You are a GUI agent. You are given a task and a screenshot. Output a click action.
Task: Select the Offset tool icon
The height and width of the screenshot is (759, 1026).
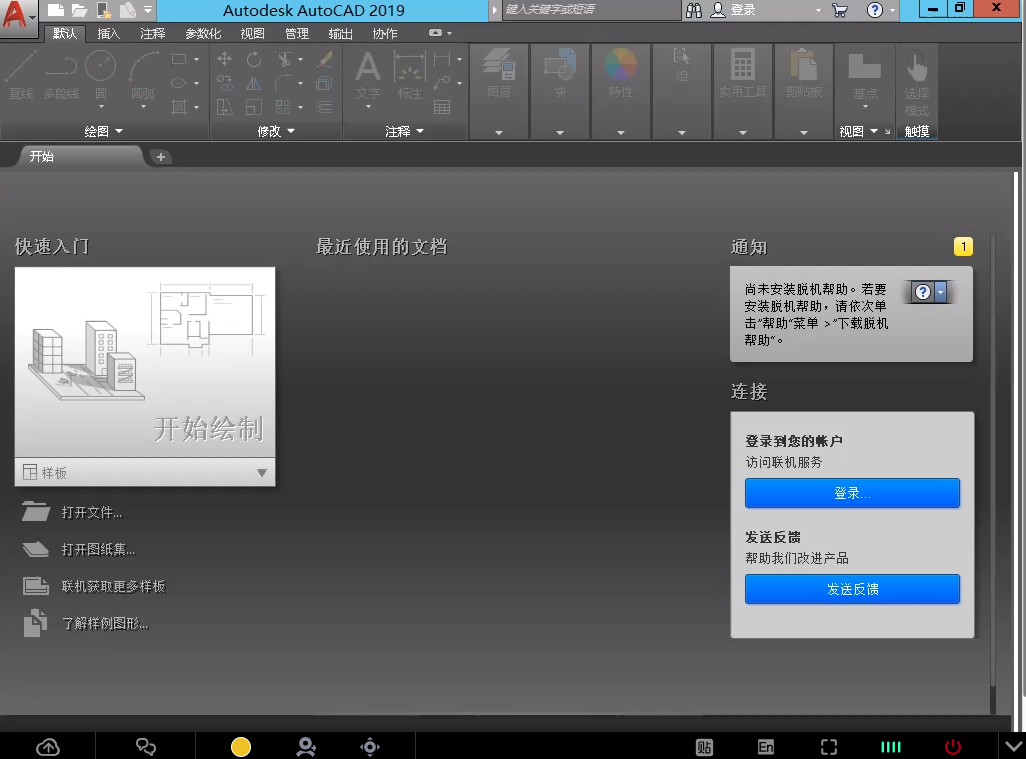(x=325, y=107)
